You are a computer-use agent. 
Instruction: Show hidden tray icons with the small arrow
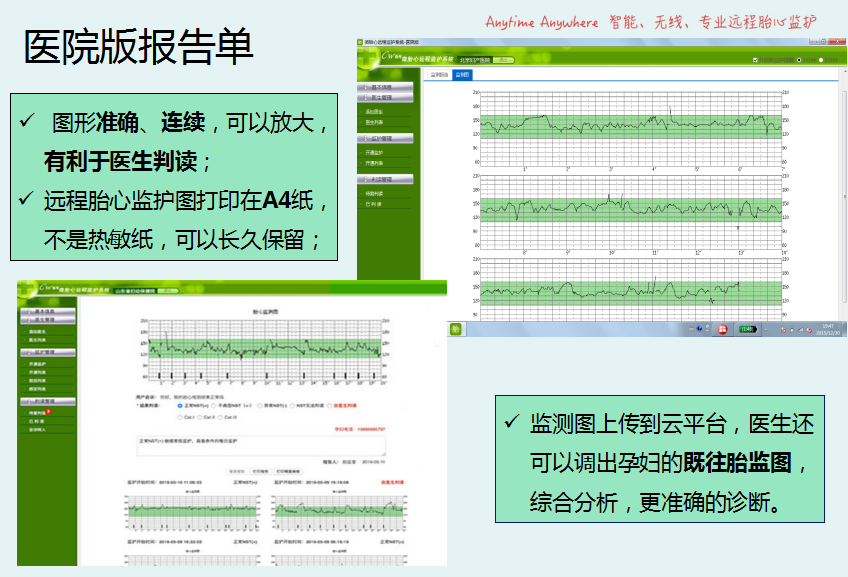[766, 330]
